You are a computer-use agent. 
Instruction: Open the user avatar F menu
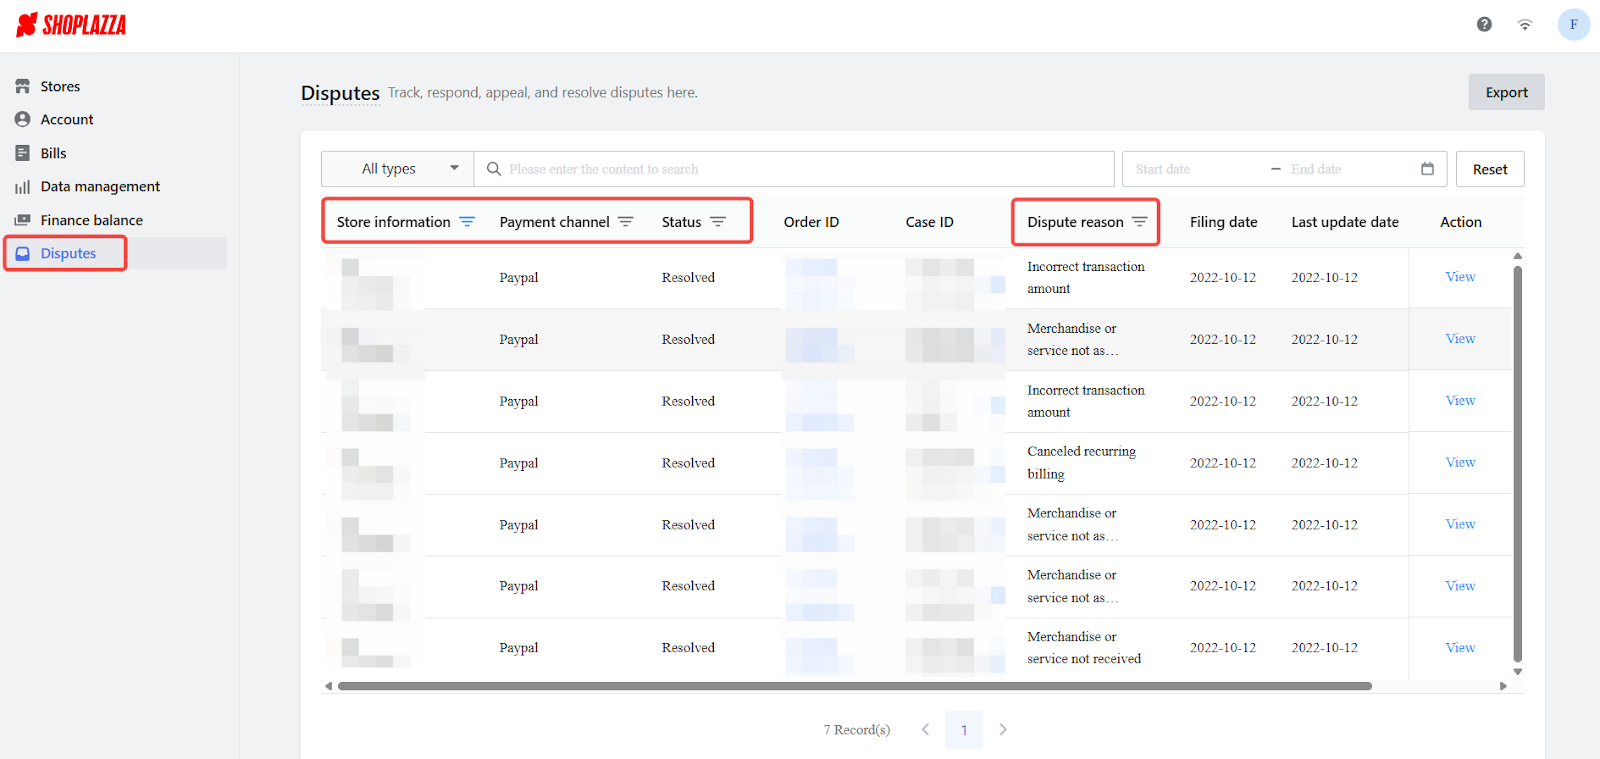pos(1574,25)
